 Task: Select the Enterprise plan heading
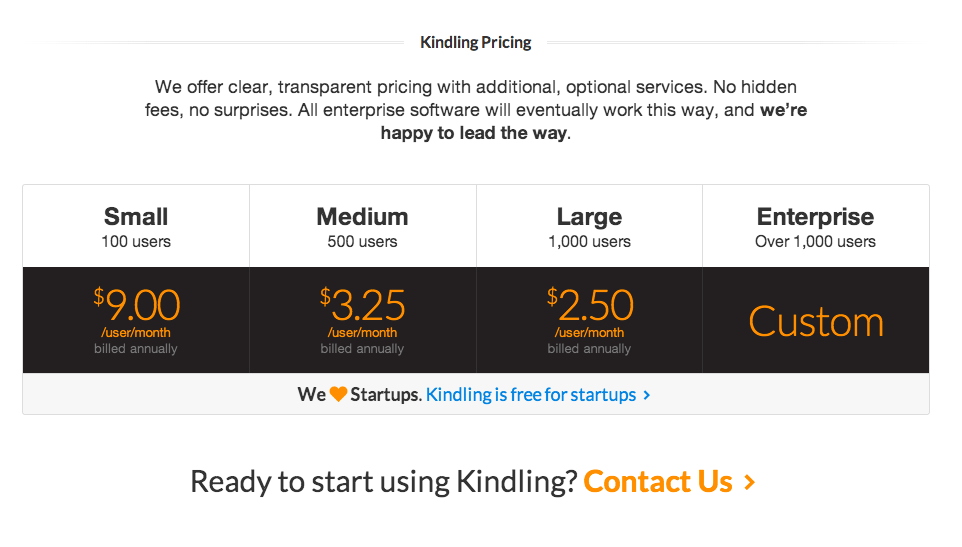point(815,217)
